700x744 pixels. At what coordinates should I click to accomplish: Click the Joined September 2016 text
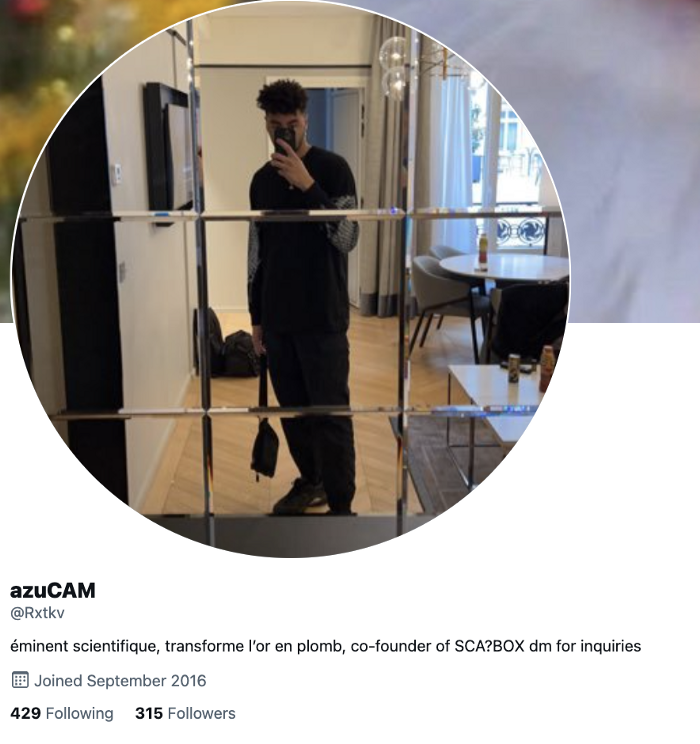[x=120, y=680]
